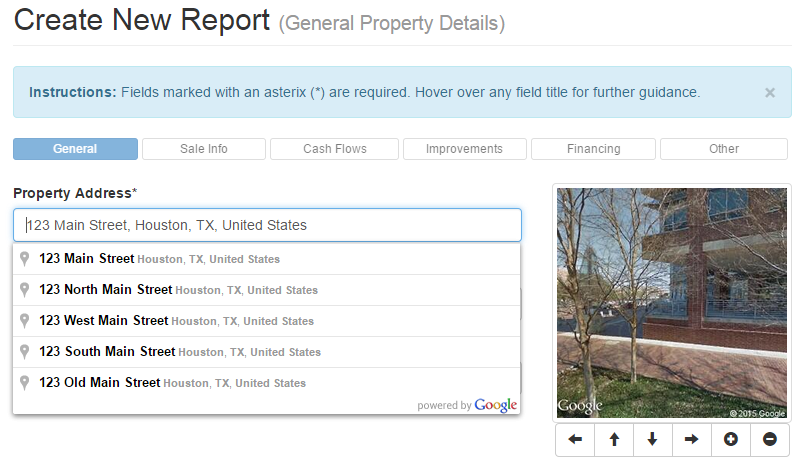Go to the Improvements tab
Viewport: 806px width, 462px height.
point(464,149)
